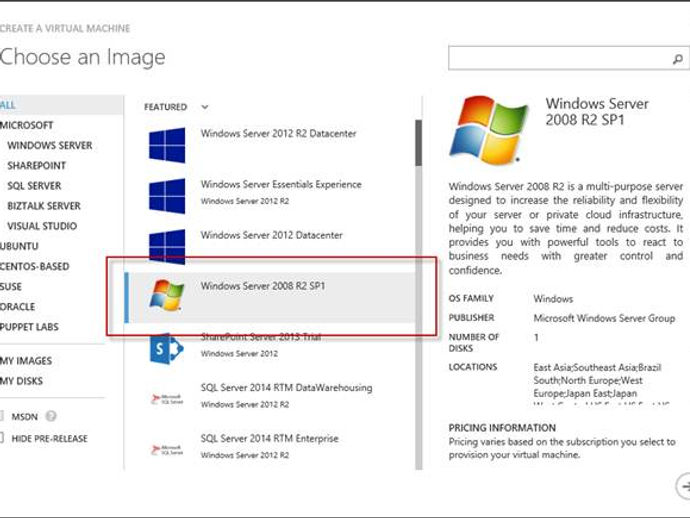Select the Microsoft category
The height and width of the screenshot is (518, 690).
26,125
